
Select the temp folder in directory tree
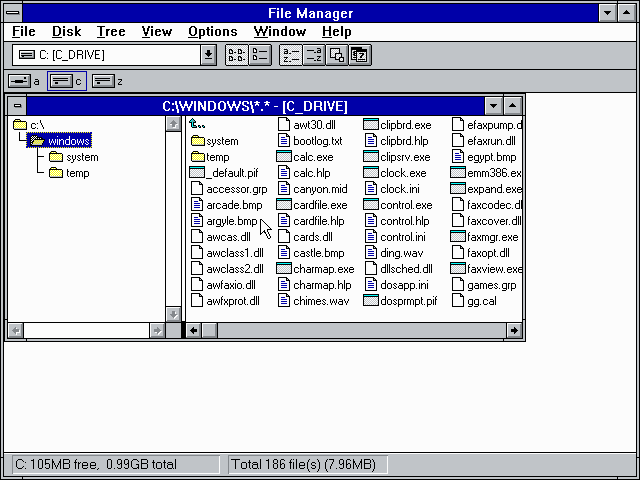(69, 173)
